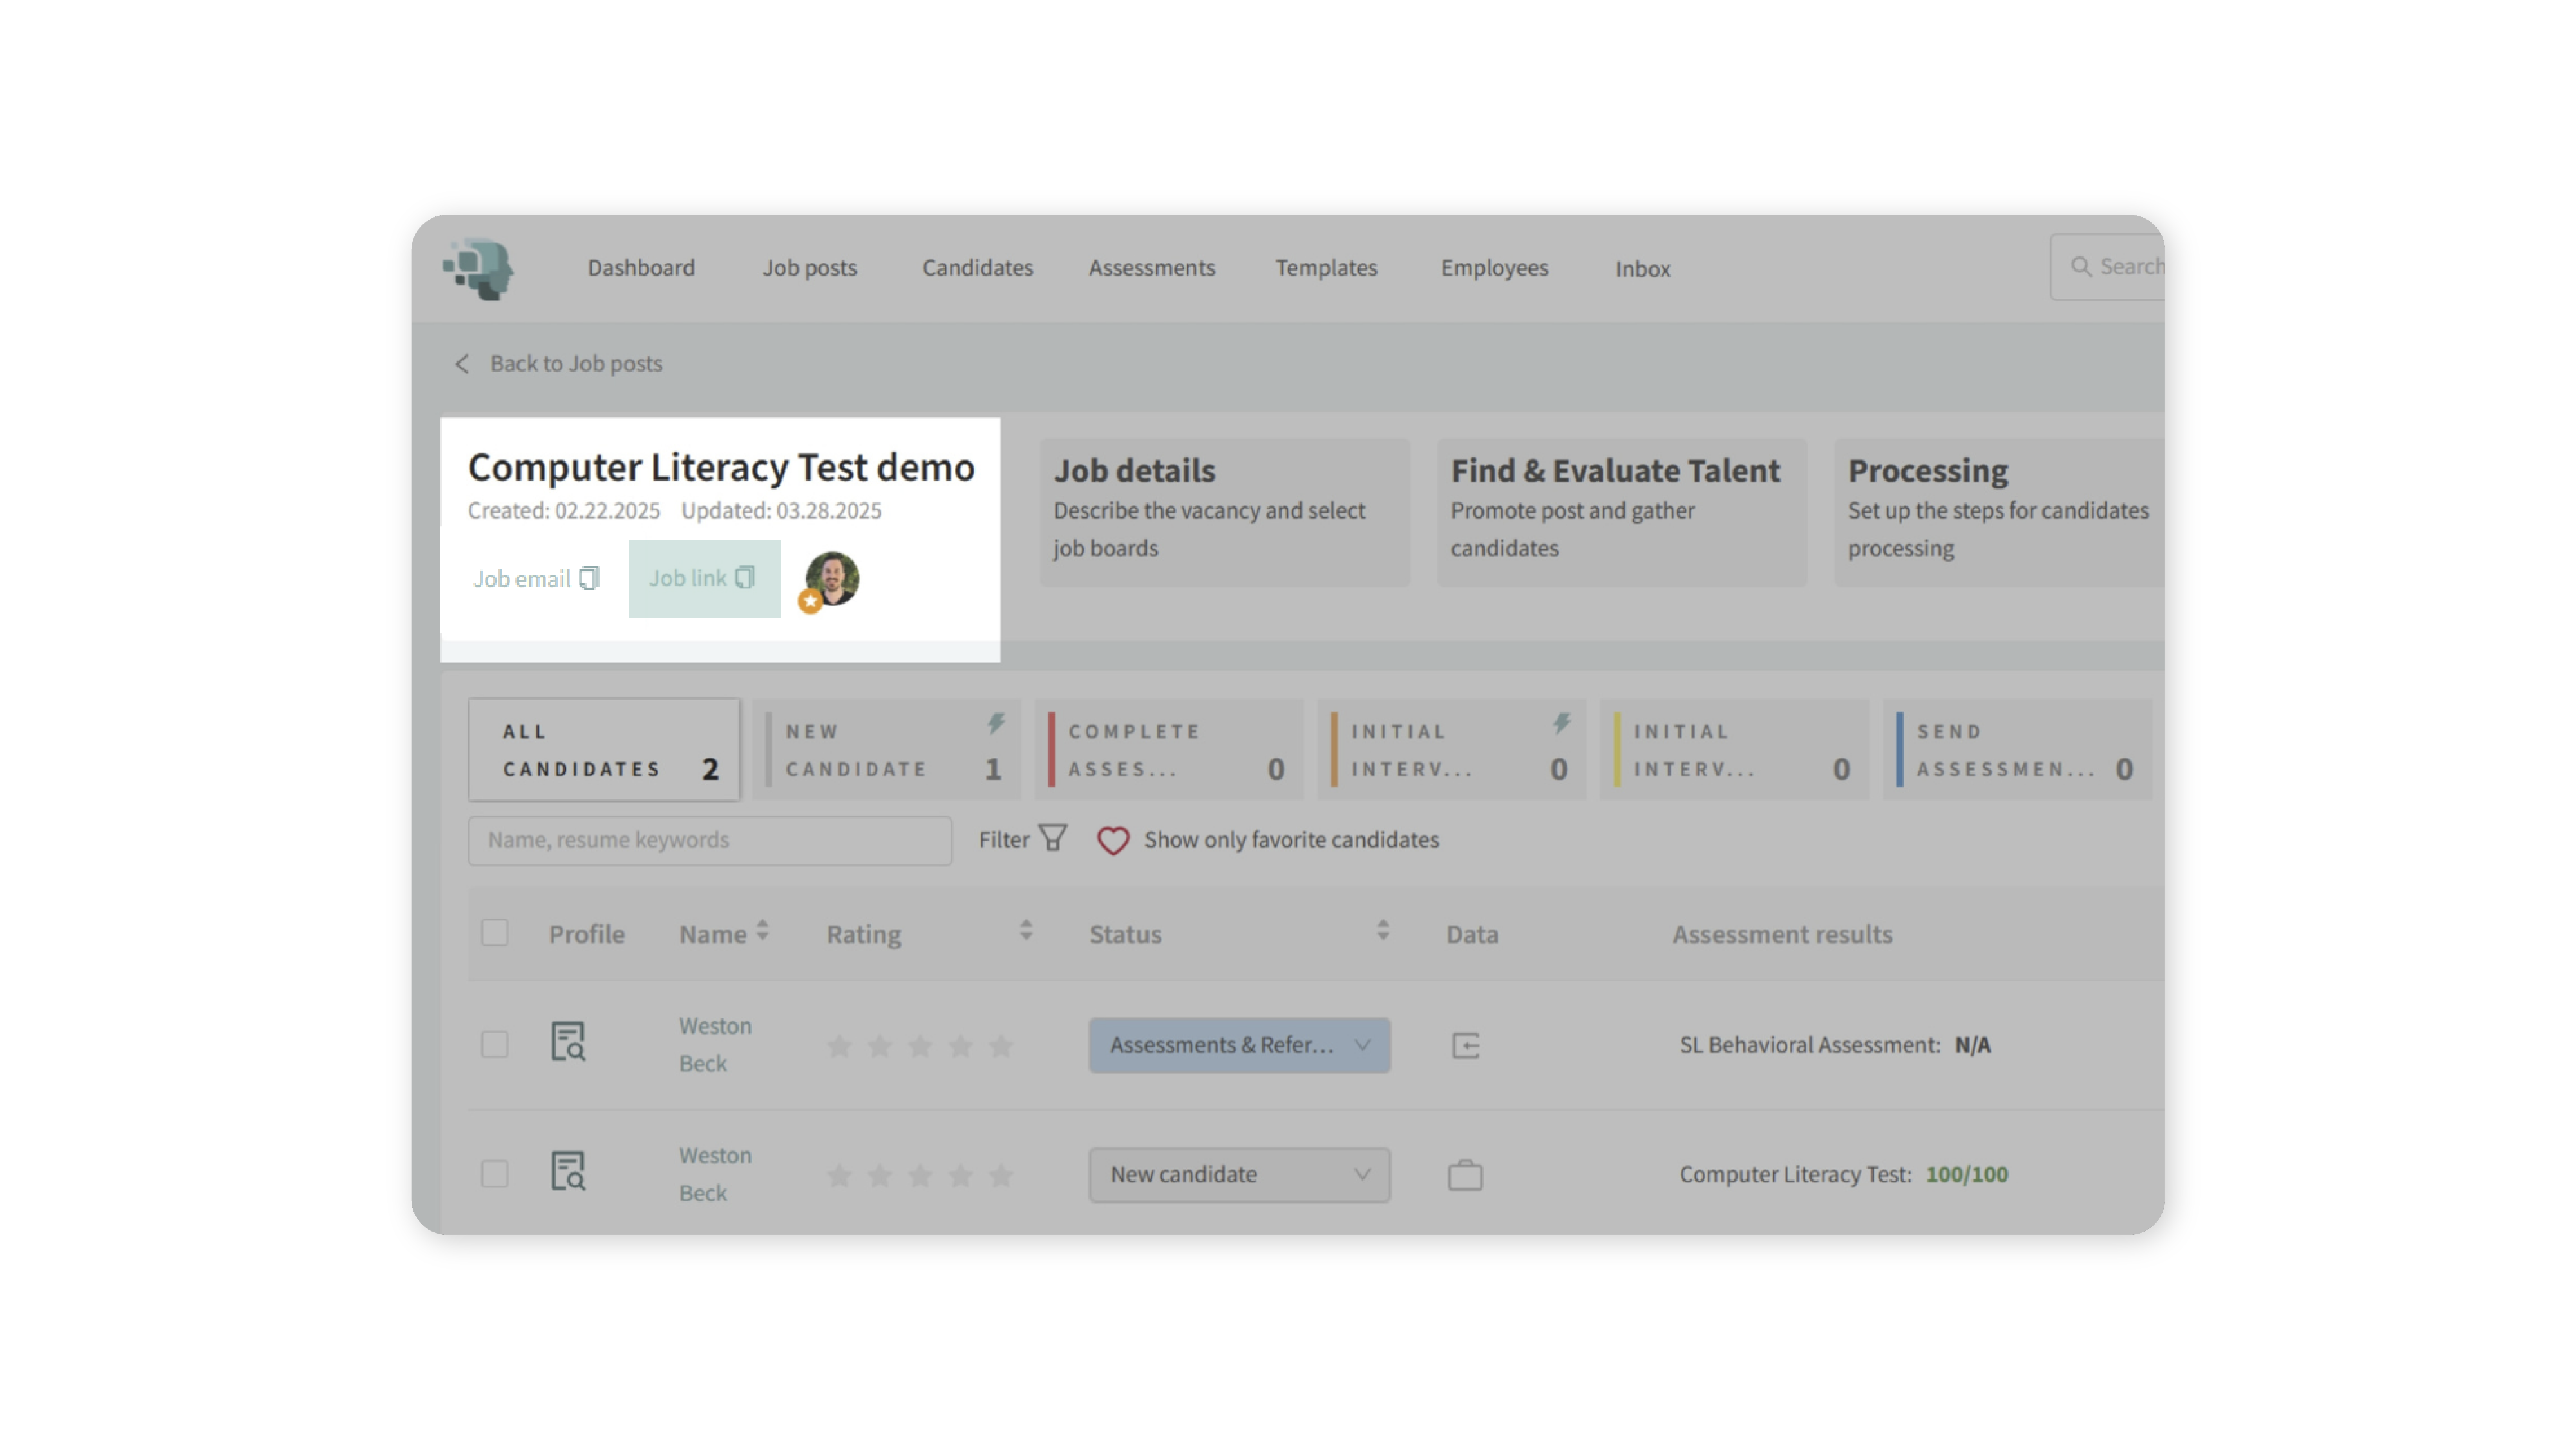Open the Filter funnel icon
The height and width of the screenshot is (1450, 2576).
coord(1053,838)
